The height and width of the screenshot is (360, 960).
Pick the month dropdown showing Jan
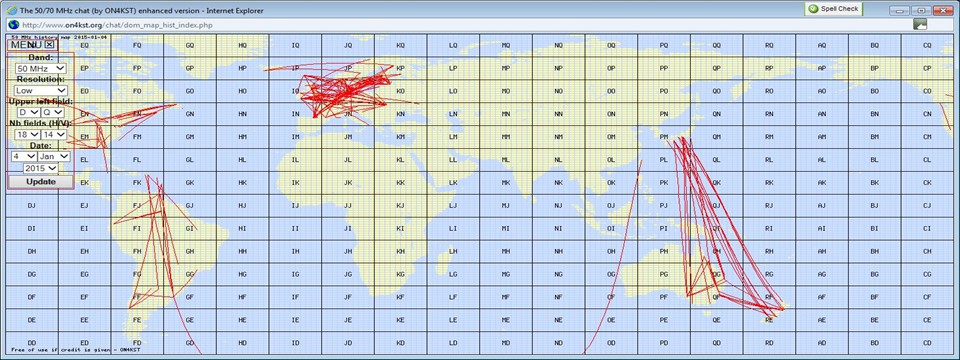click(54, 156)
